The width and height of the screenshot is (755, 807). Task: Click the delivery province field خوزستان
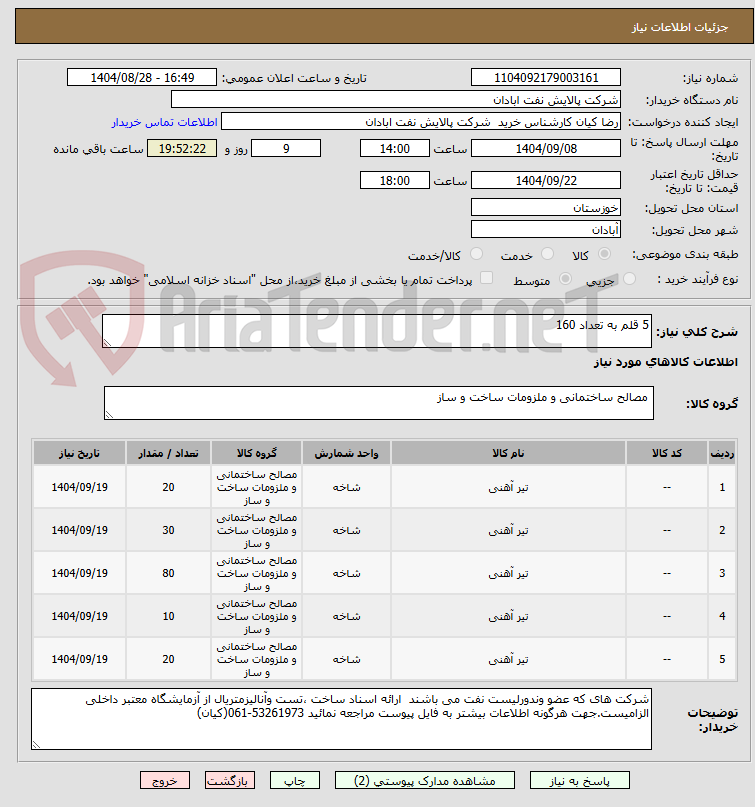click(546, 207)
